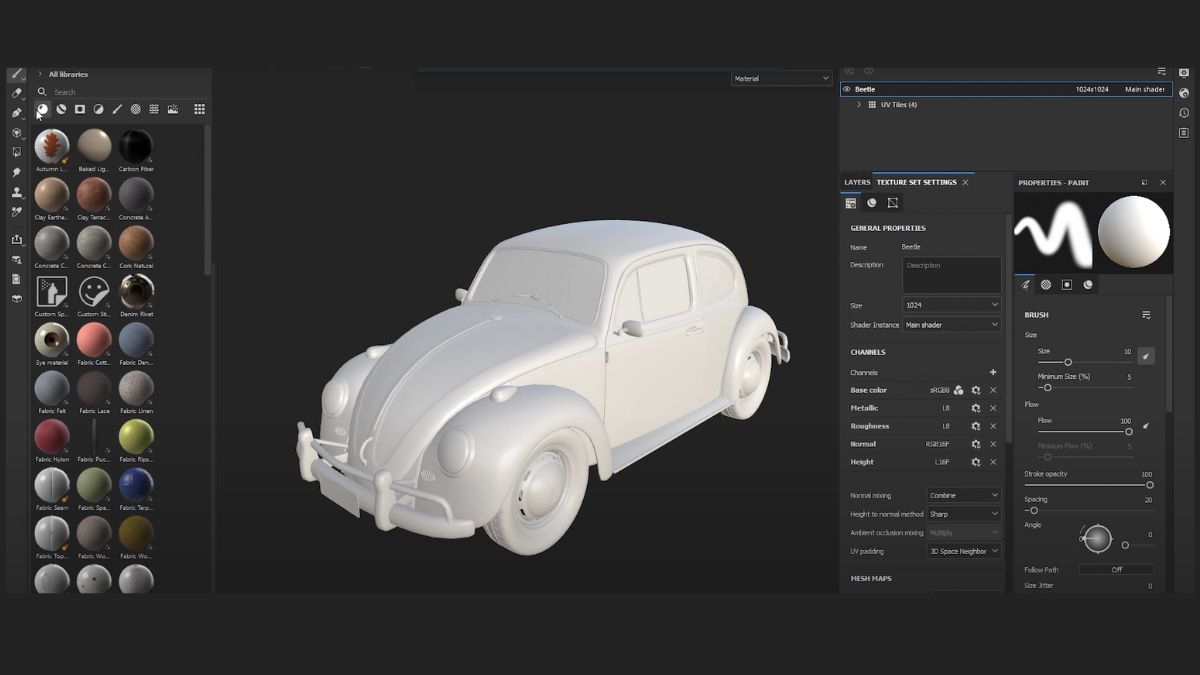Open Roughness channel settings gear
1200x675 pixels.
[x=976, y=426]
